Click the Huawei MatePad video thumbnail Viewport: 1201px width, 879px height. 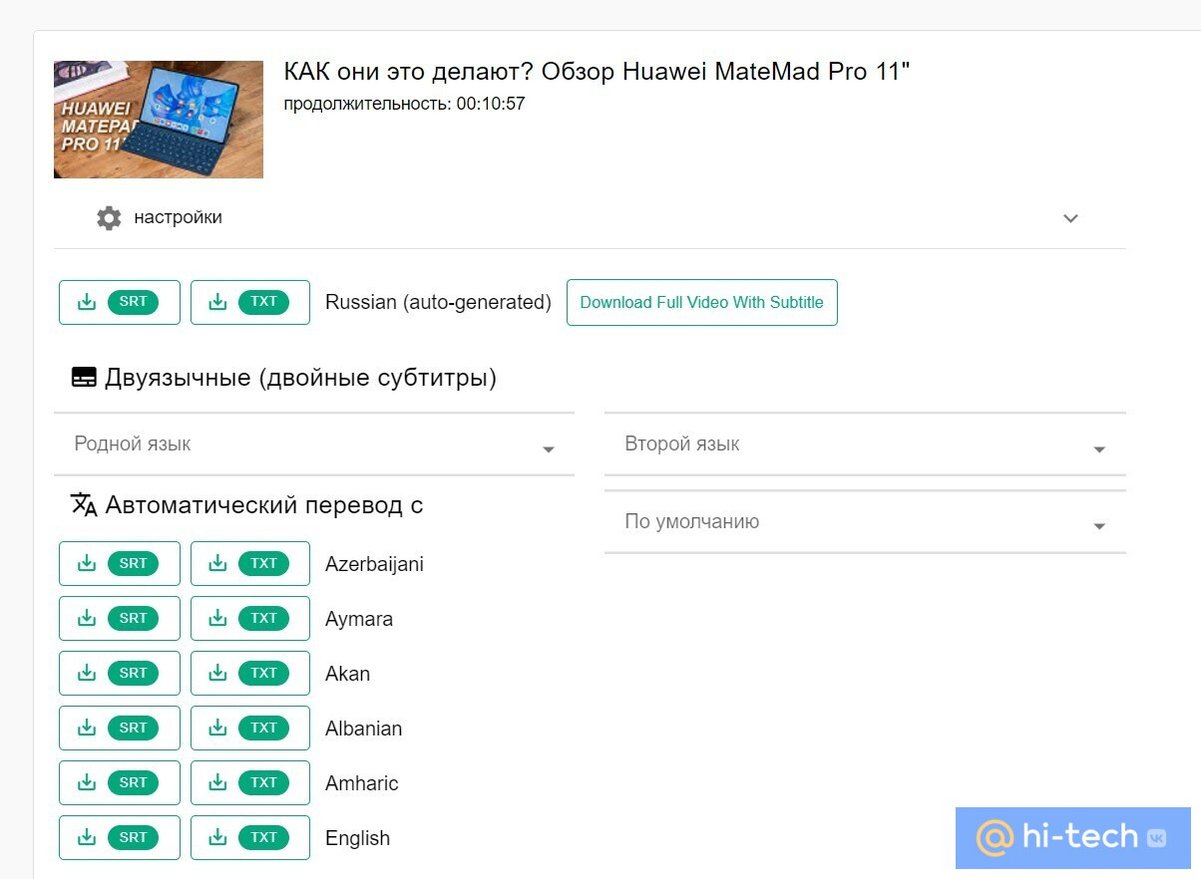(x=158, y=119)
